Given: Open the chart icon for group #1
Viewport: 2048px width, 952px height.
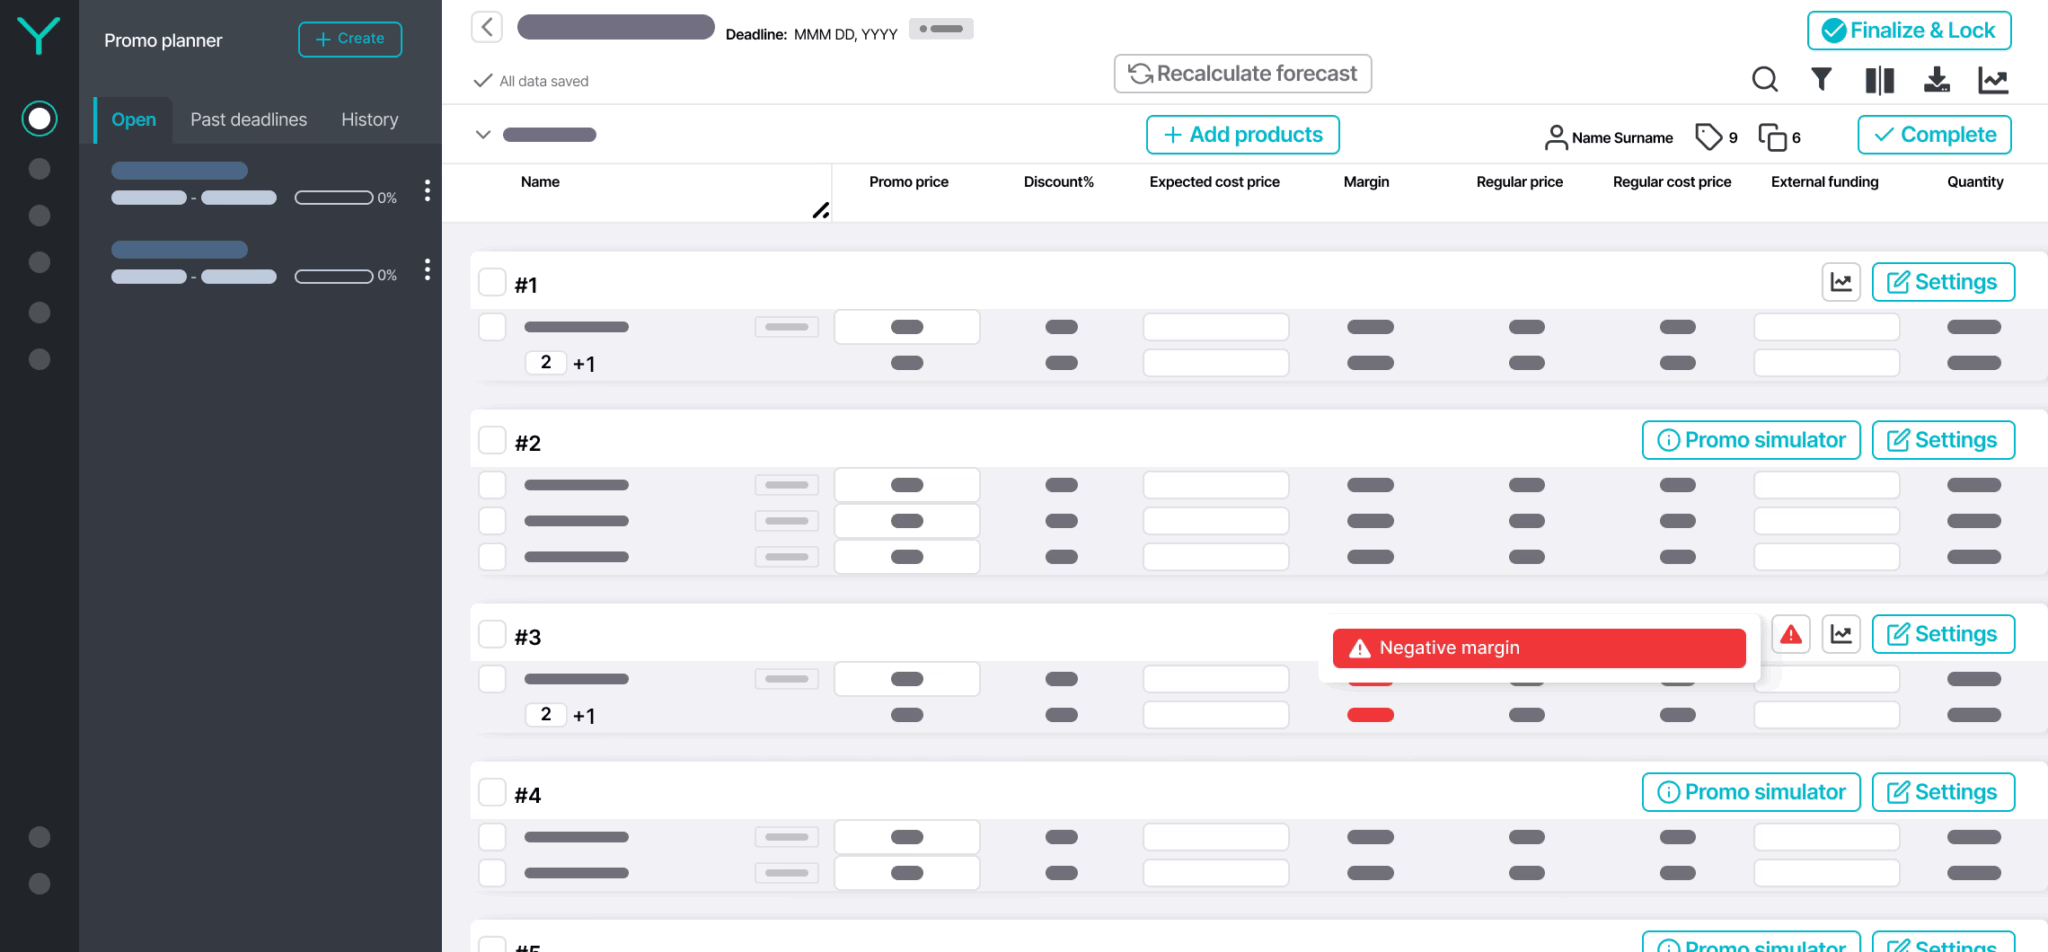Looking at the screenshot, I should [1840, 282].
